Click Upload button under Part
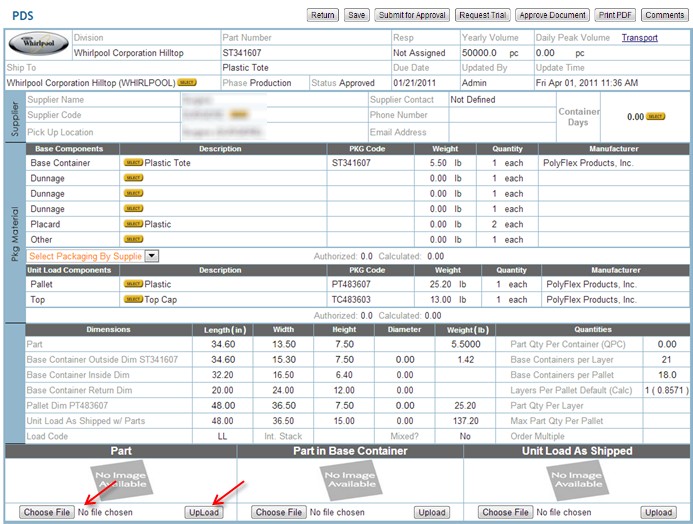Viewport: 693px width, 524px height. tap(204, 513)
